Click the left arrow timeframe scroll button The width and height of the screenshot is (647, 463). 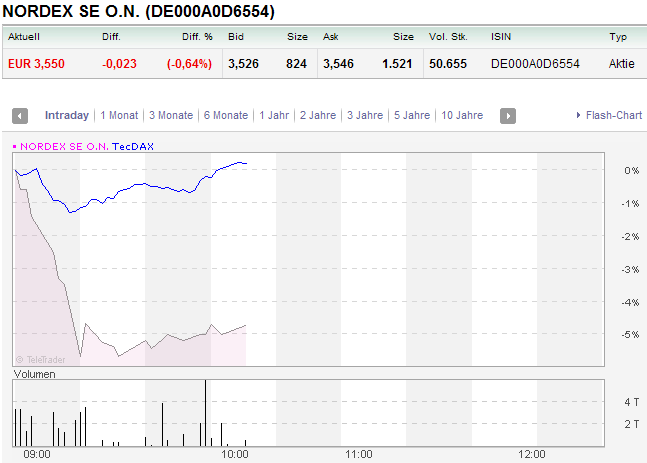coord(20,116)
